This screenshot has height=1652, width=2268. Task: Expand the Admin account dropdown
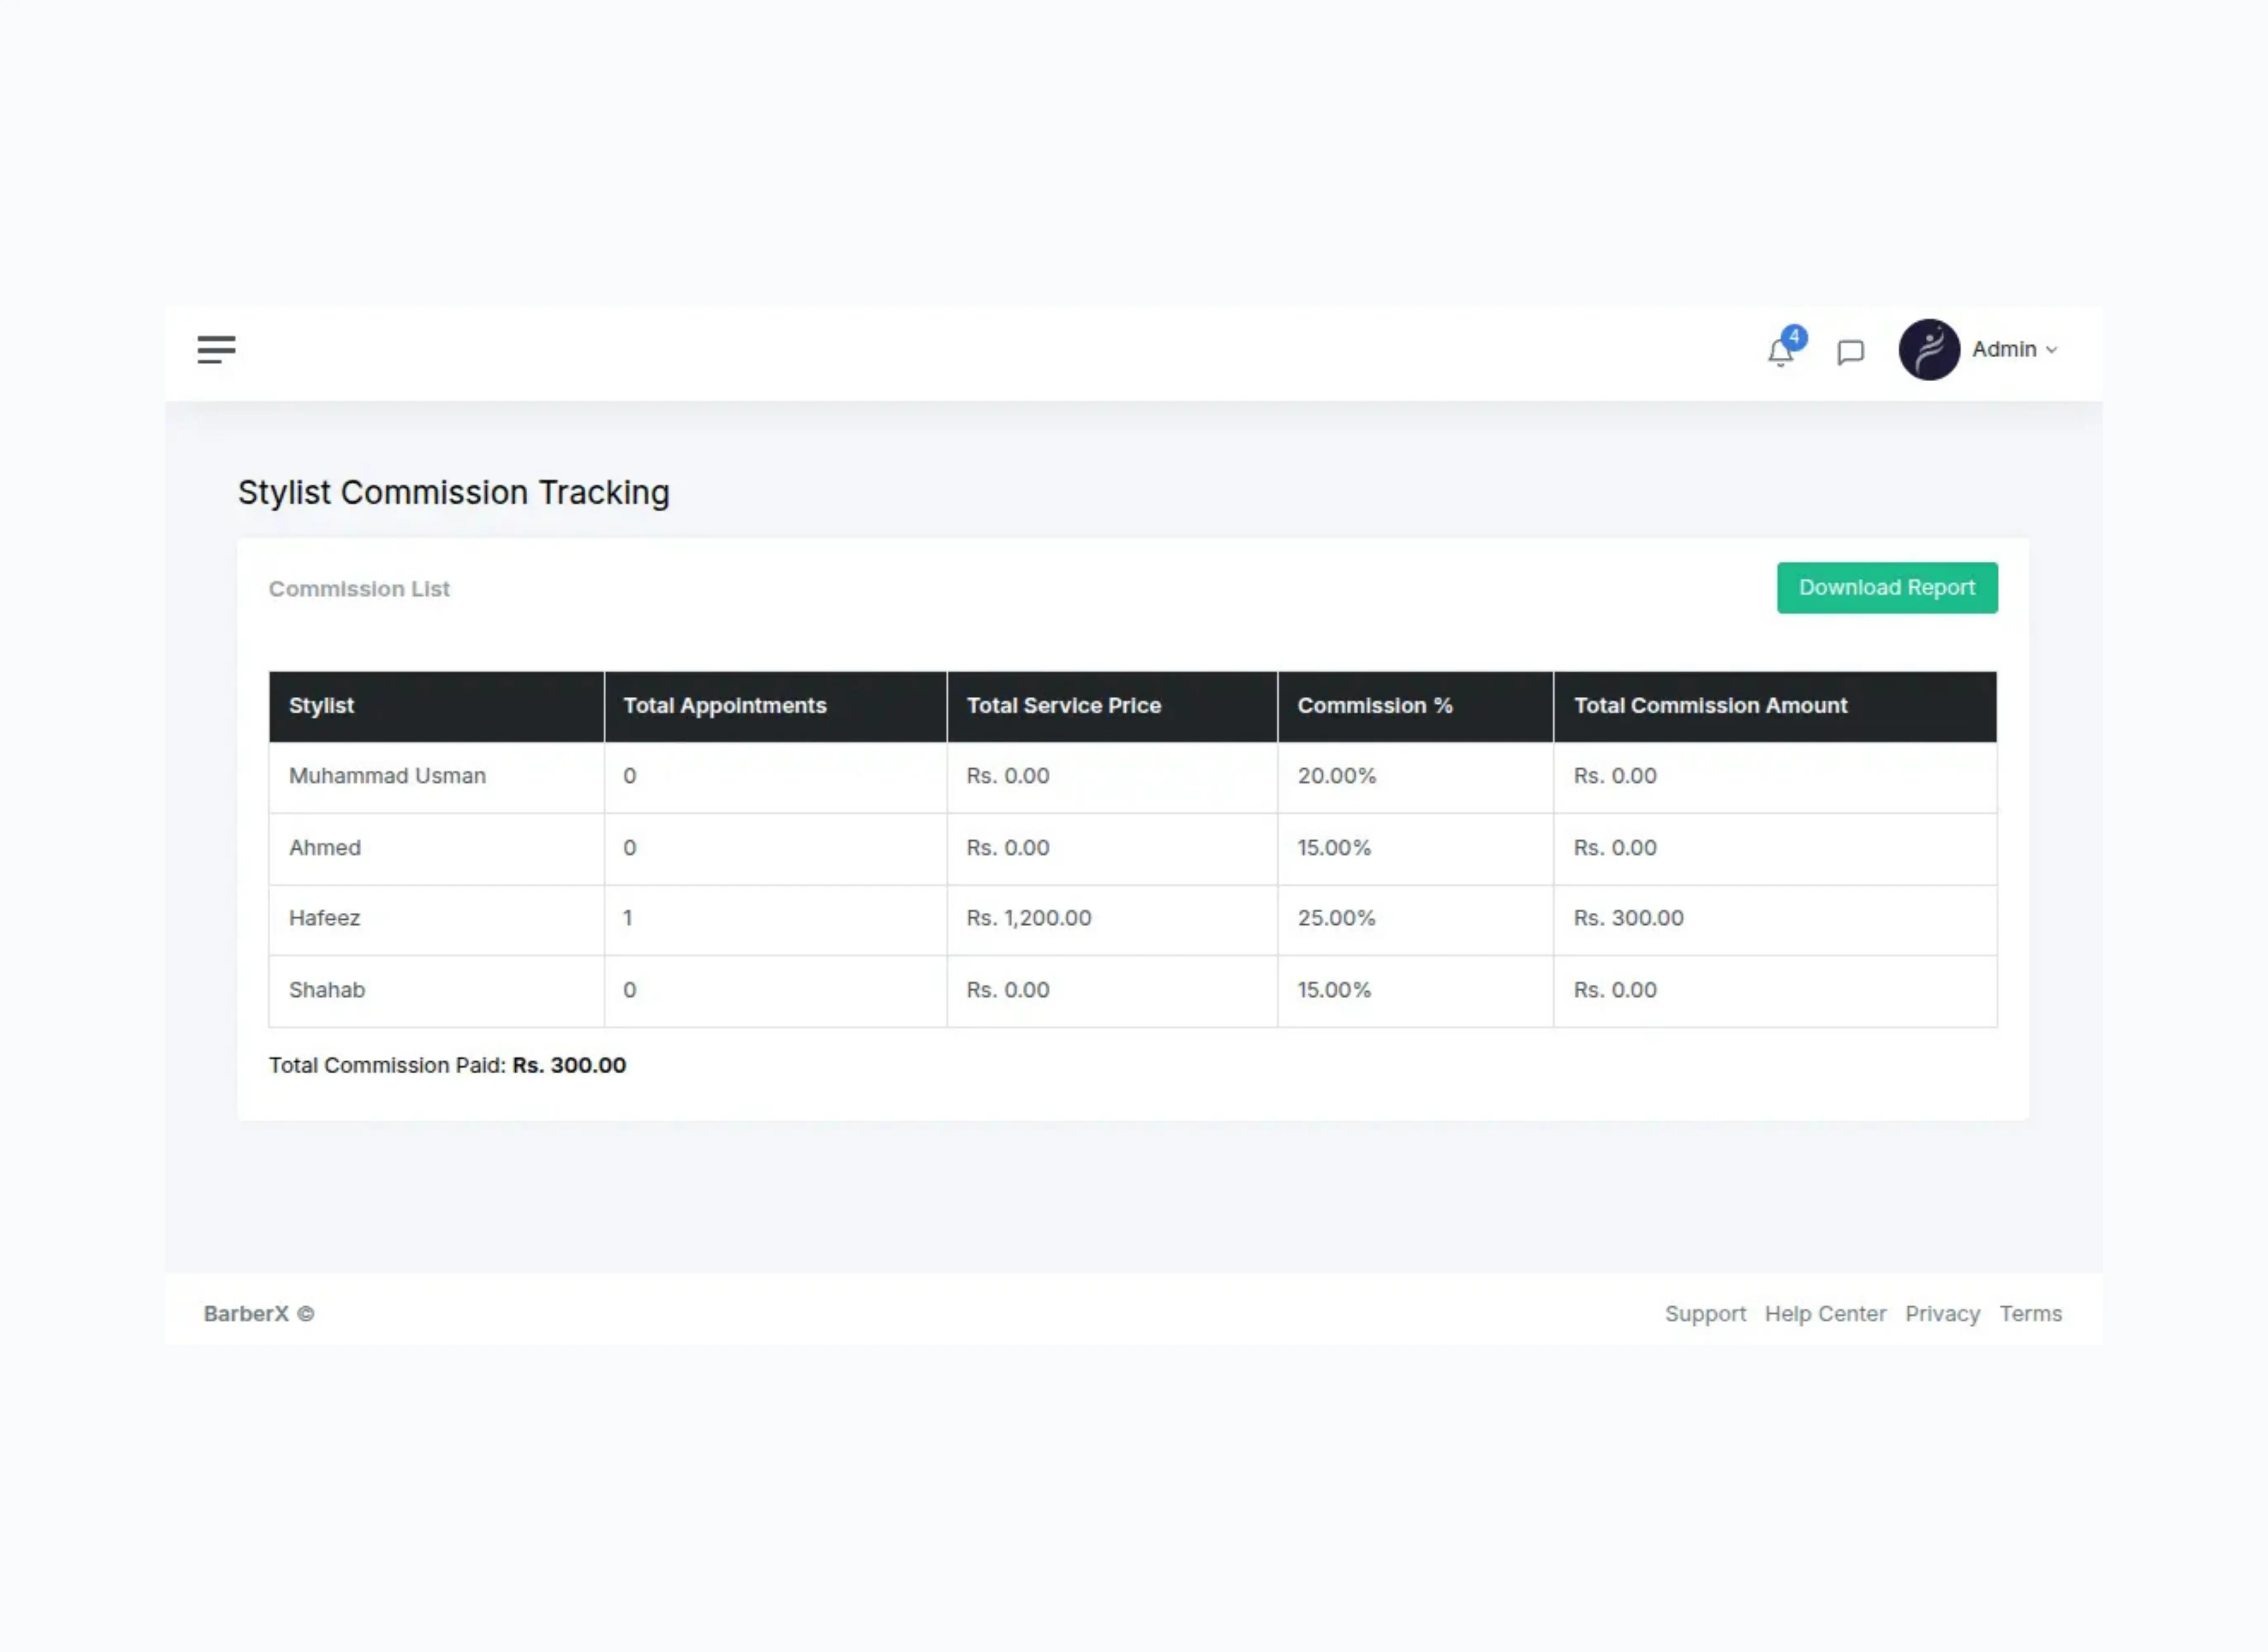(2015, 350)
